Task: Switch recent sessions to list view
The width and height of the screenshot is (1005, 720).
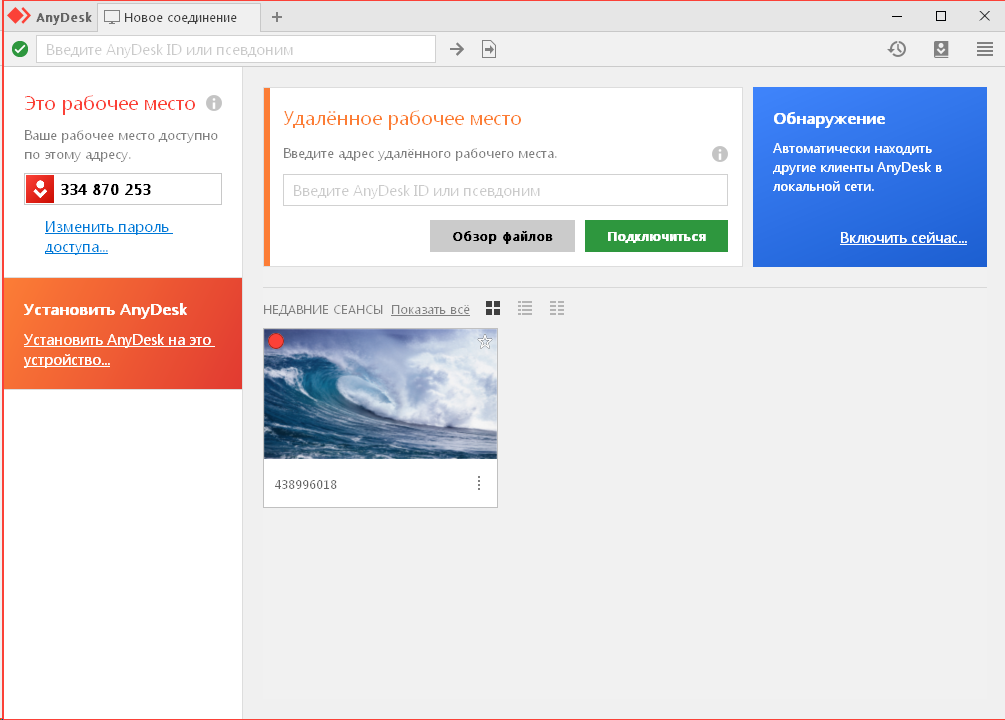Action: click(x=525, y=308)
